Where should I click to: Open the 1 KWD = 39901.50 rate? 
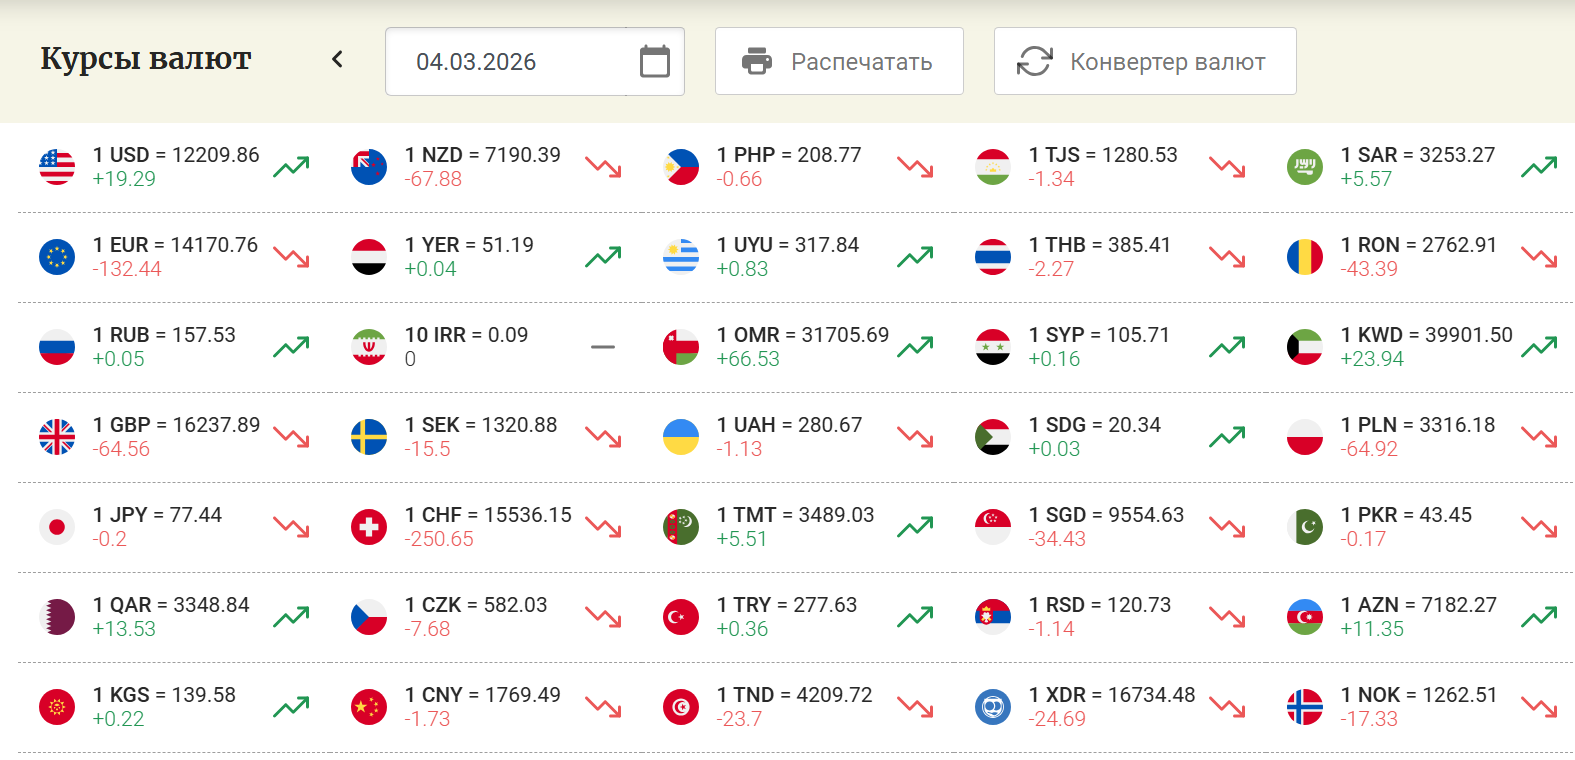point(1427,335)
